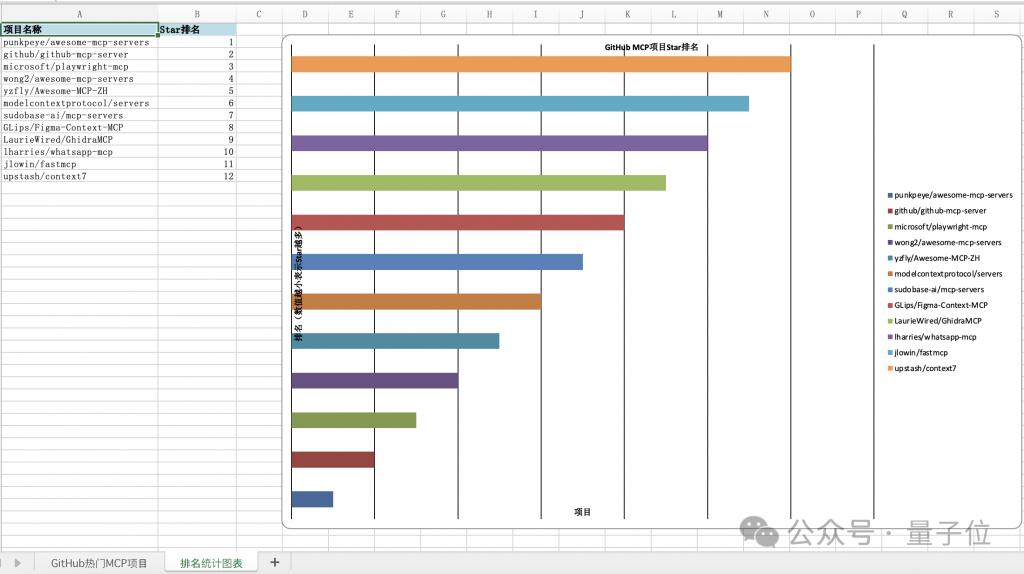Click the 项目 axis title in chart
The image size is (1024, 574).
point(583,512)
